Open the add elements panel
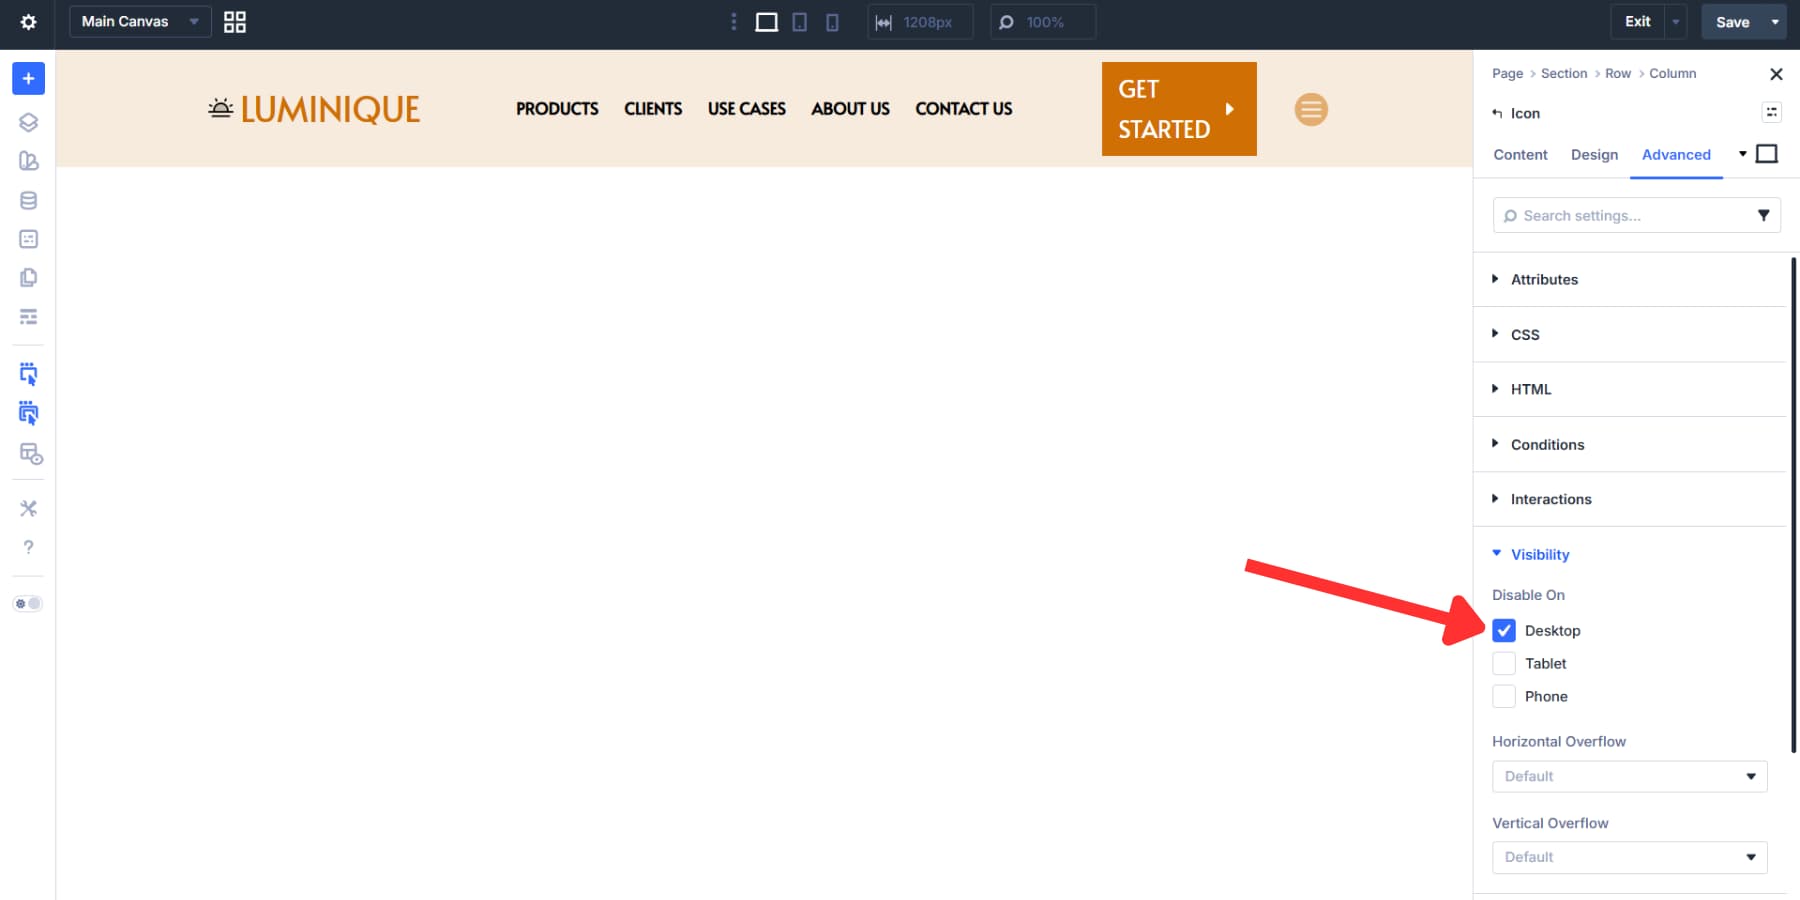 pos(28,78)
